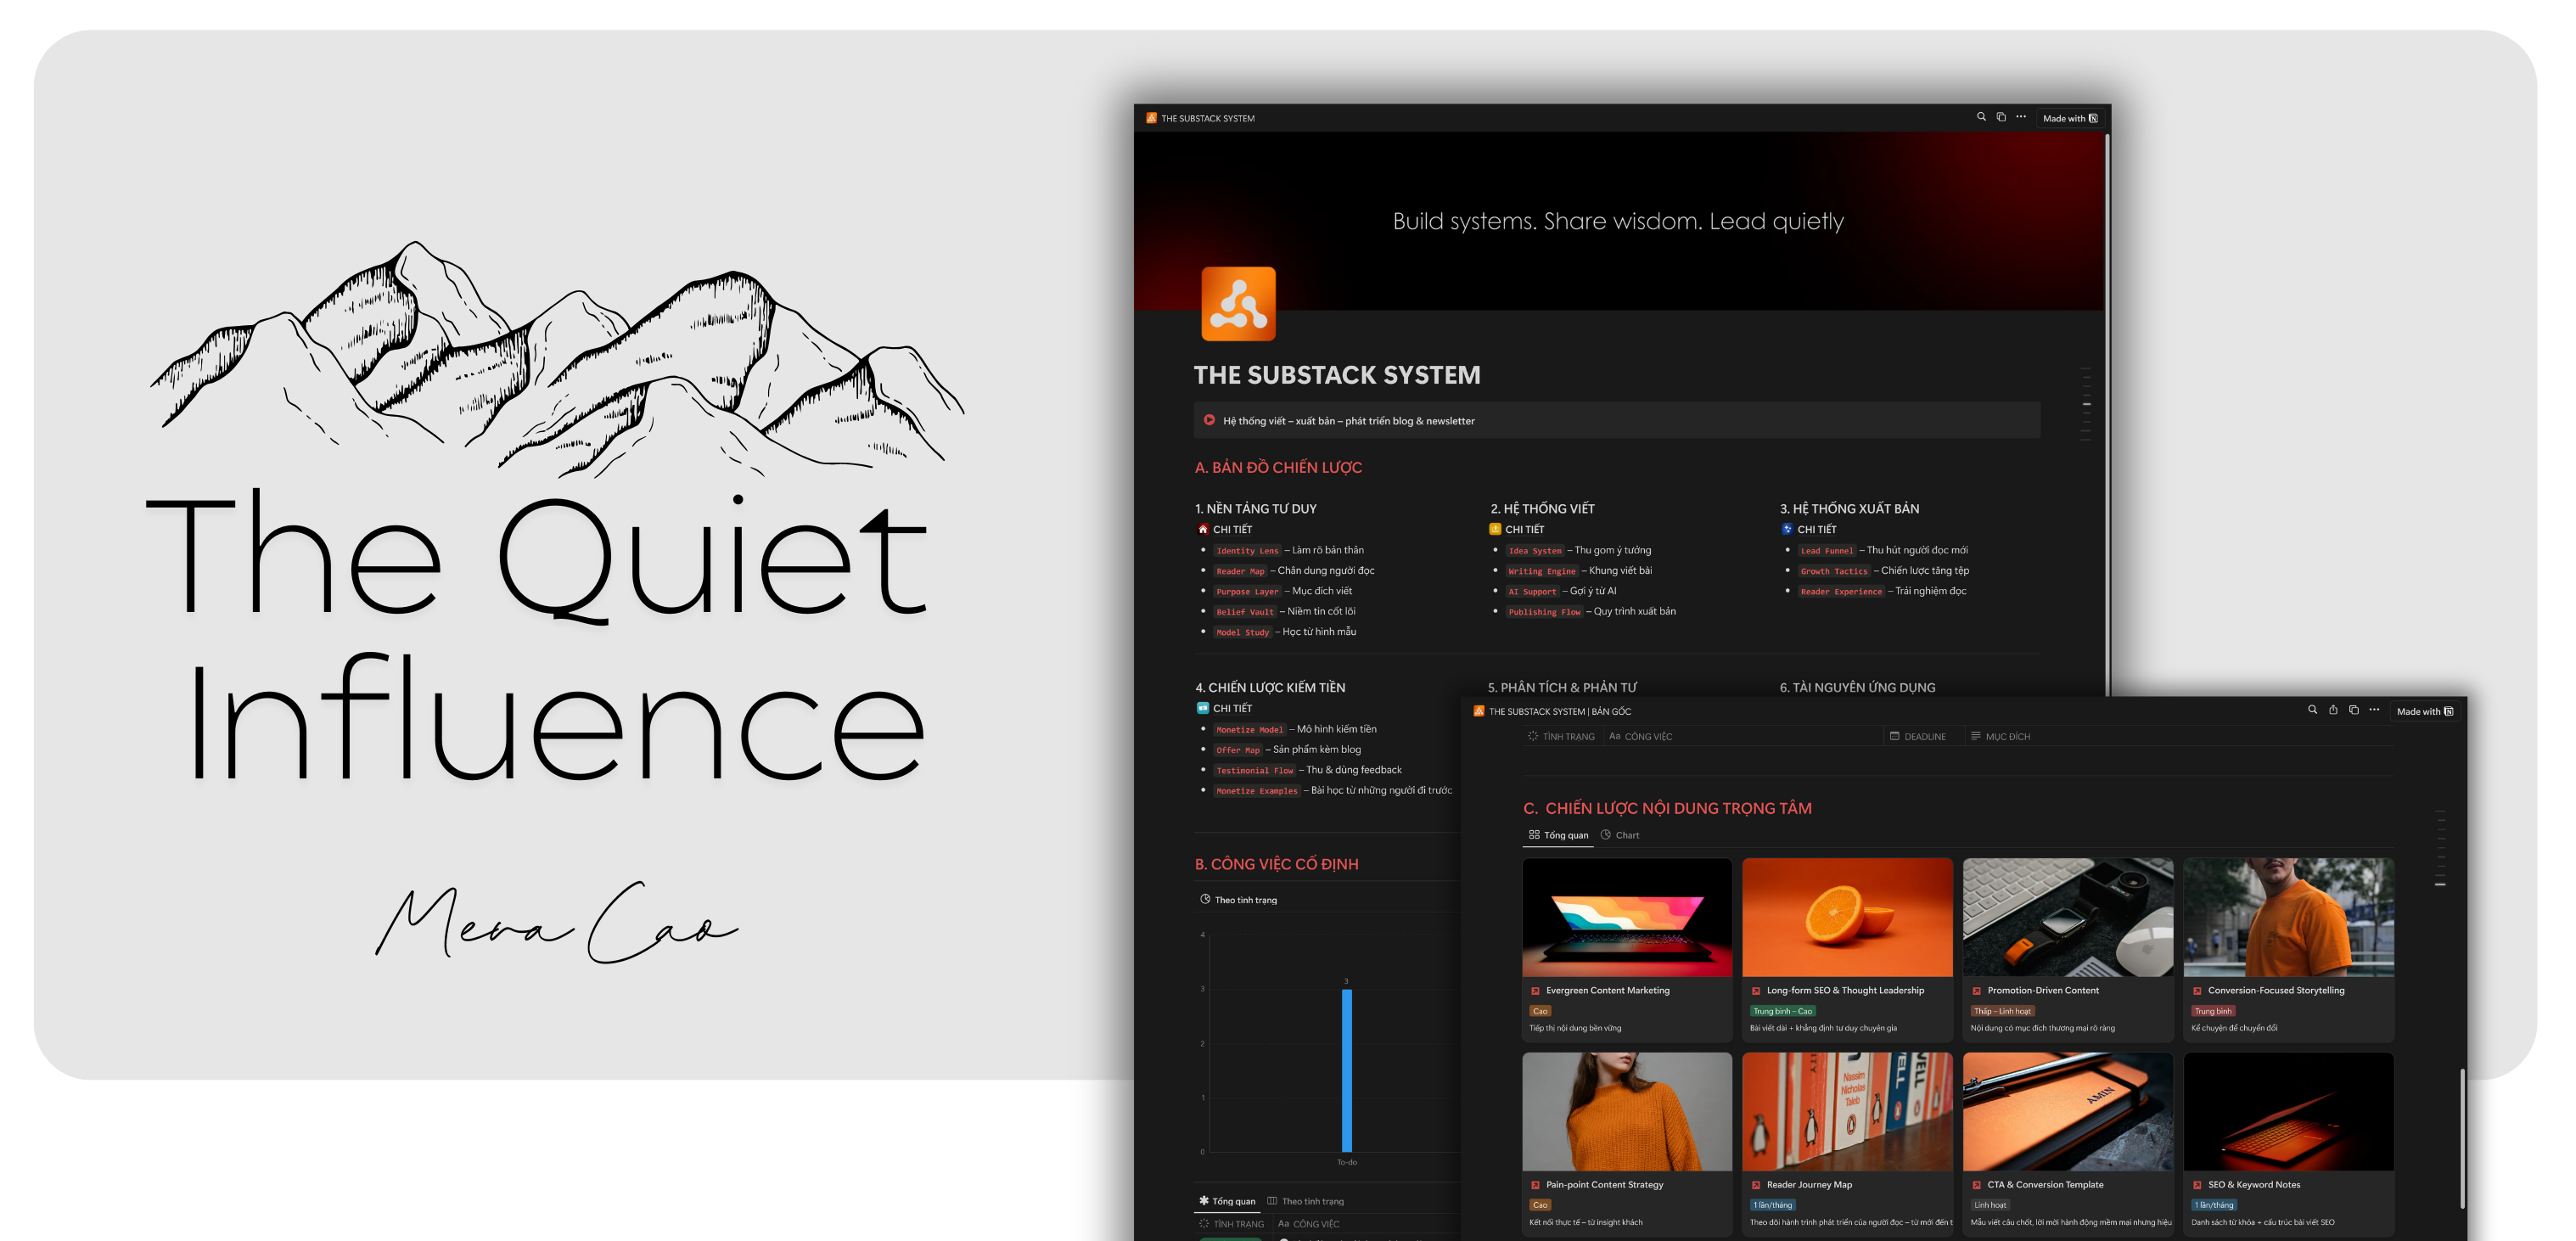Open three-dot menu in front Bản Gốc window

tap(2374, 710)
